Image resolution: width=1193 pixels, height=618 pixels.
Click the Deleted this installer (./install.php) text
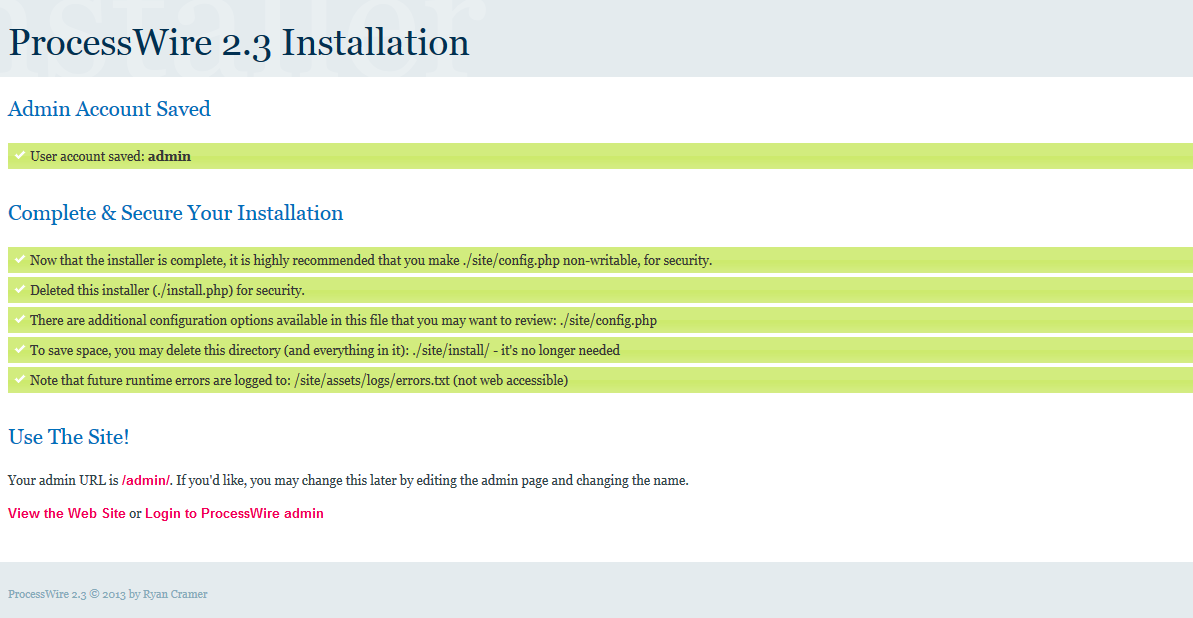167,290
